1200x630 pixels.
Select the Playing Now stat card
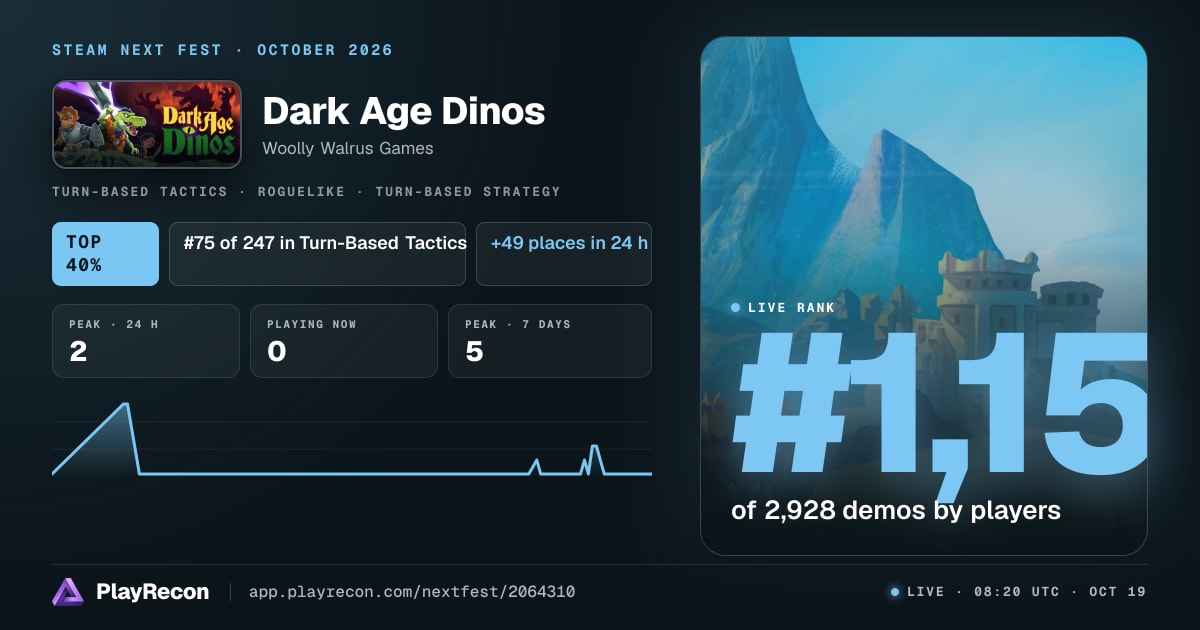(344, 341)
